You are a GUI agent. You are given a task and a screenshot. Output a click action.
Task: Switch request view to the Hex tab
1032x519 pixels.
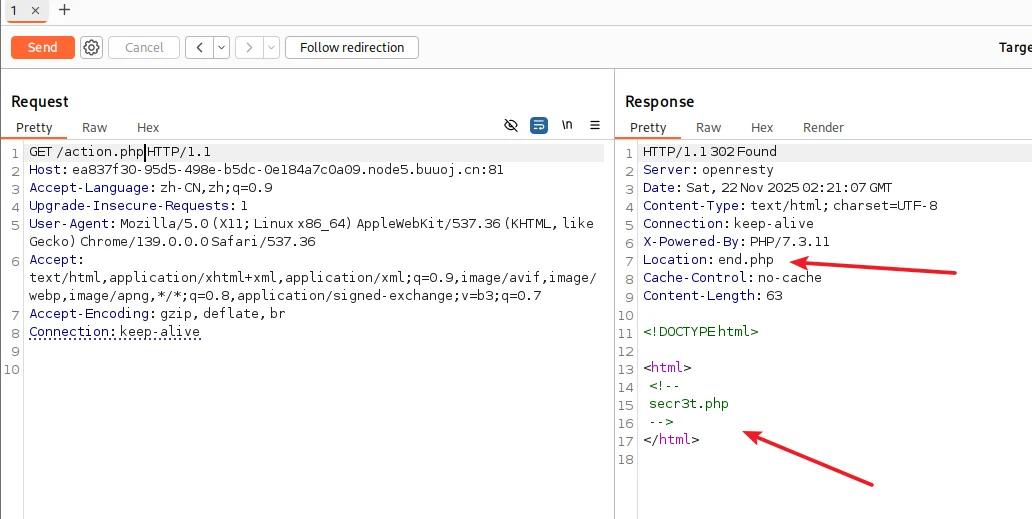(148, 127)
